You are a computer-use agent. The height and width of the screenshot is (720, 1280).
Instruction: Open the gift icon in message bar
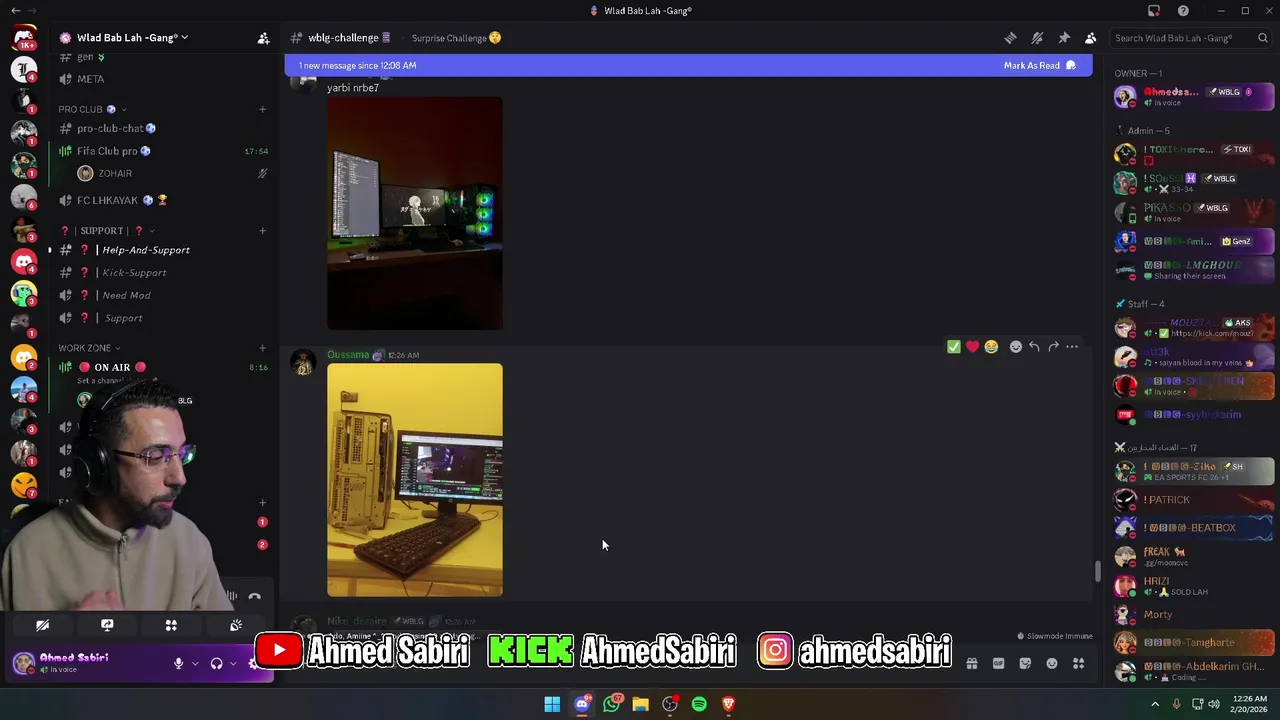click(972, 663)
